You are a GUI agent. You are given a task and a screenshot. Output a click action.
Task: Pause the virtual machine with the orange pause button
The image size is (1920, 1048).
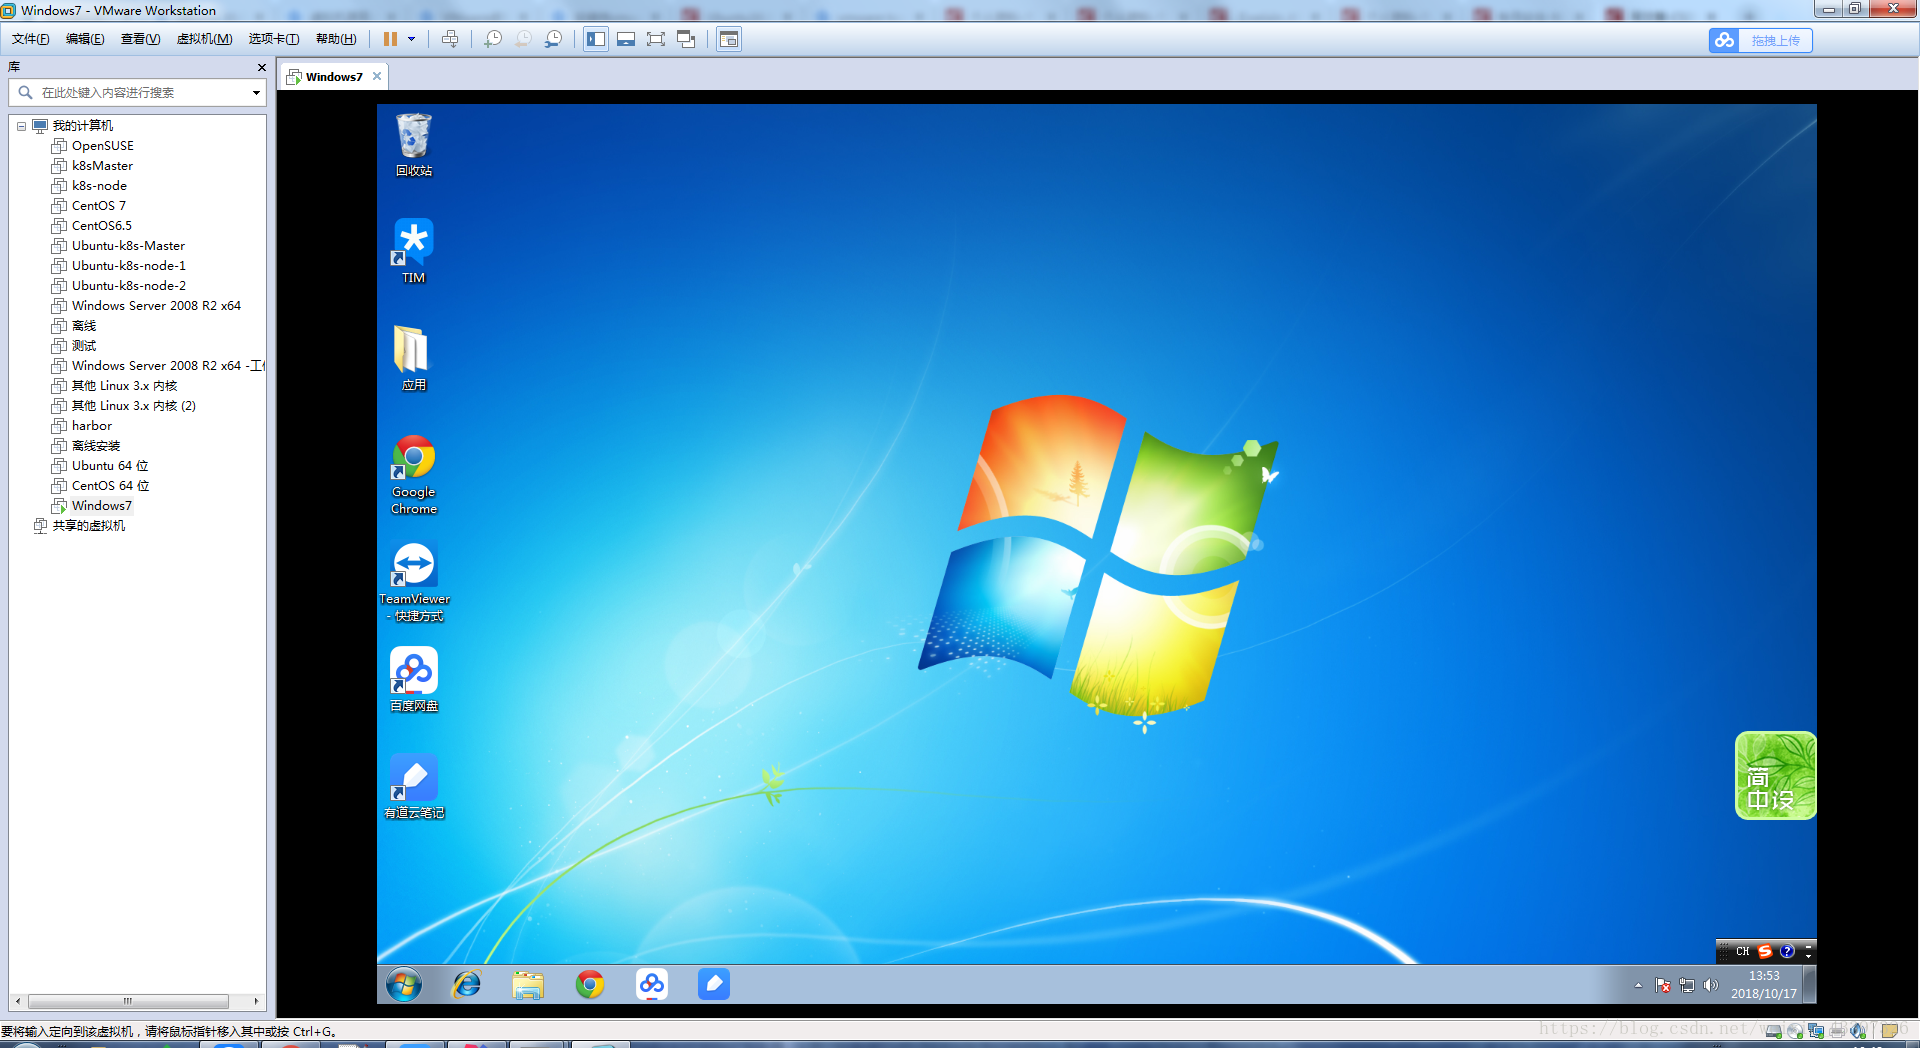click(x=390, y=39)
